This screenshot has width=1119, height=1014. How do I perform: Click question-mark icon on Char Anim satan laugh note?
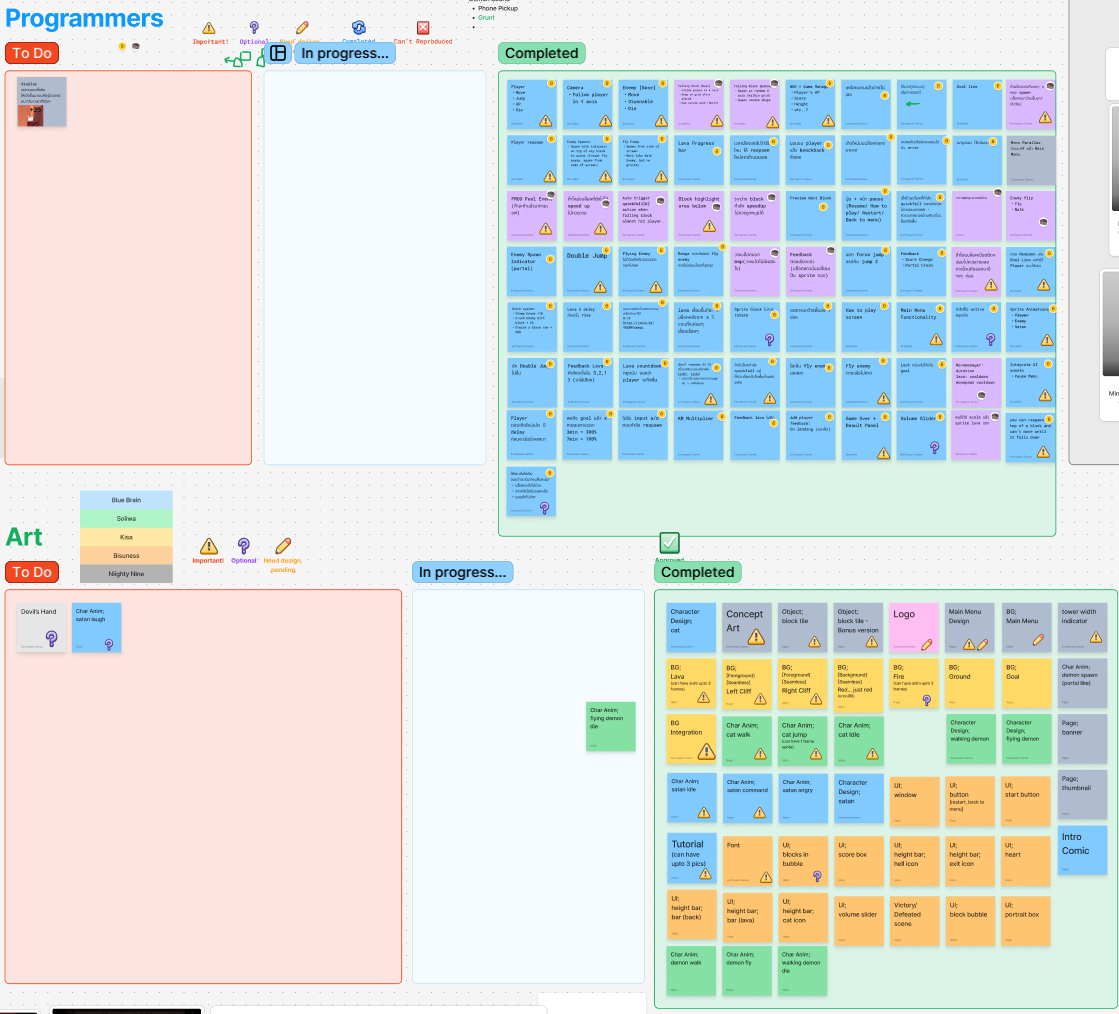(109, 644)
